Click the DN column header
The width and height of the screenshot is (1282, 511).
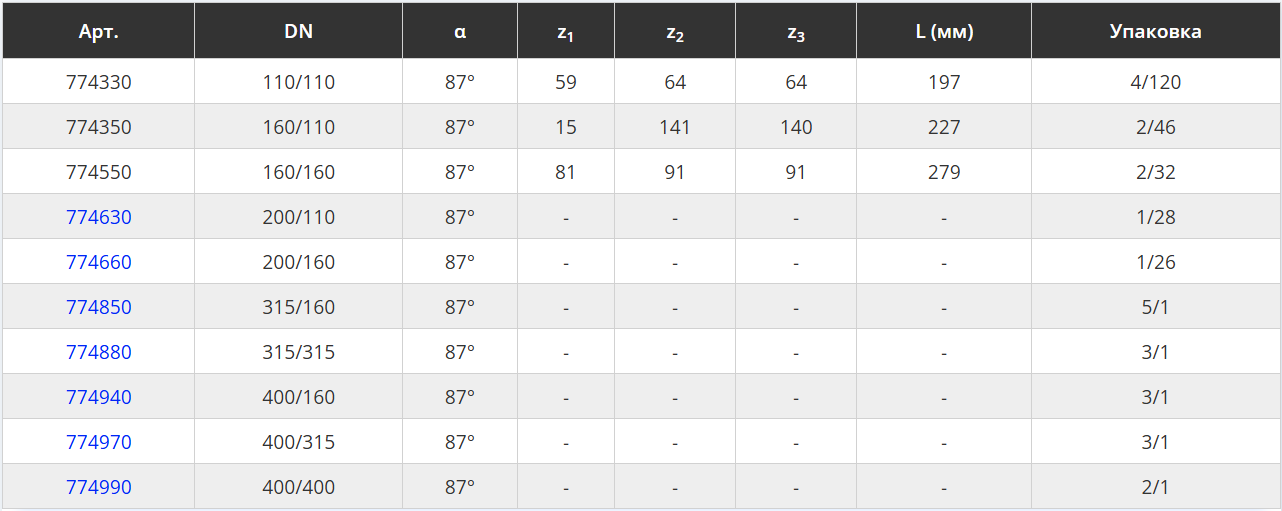tap(298, 31)
